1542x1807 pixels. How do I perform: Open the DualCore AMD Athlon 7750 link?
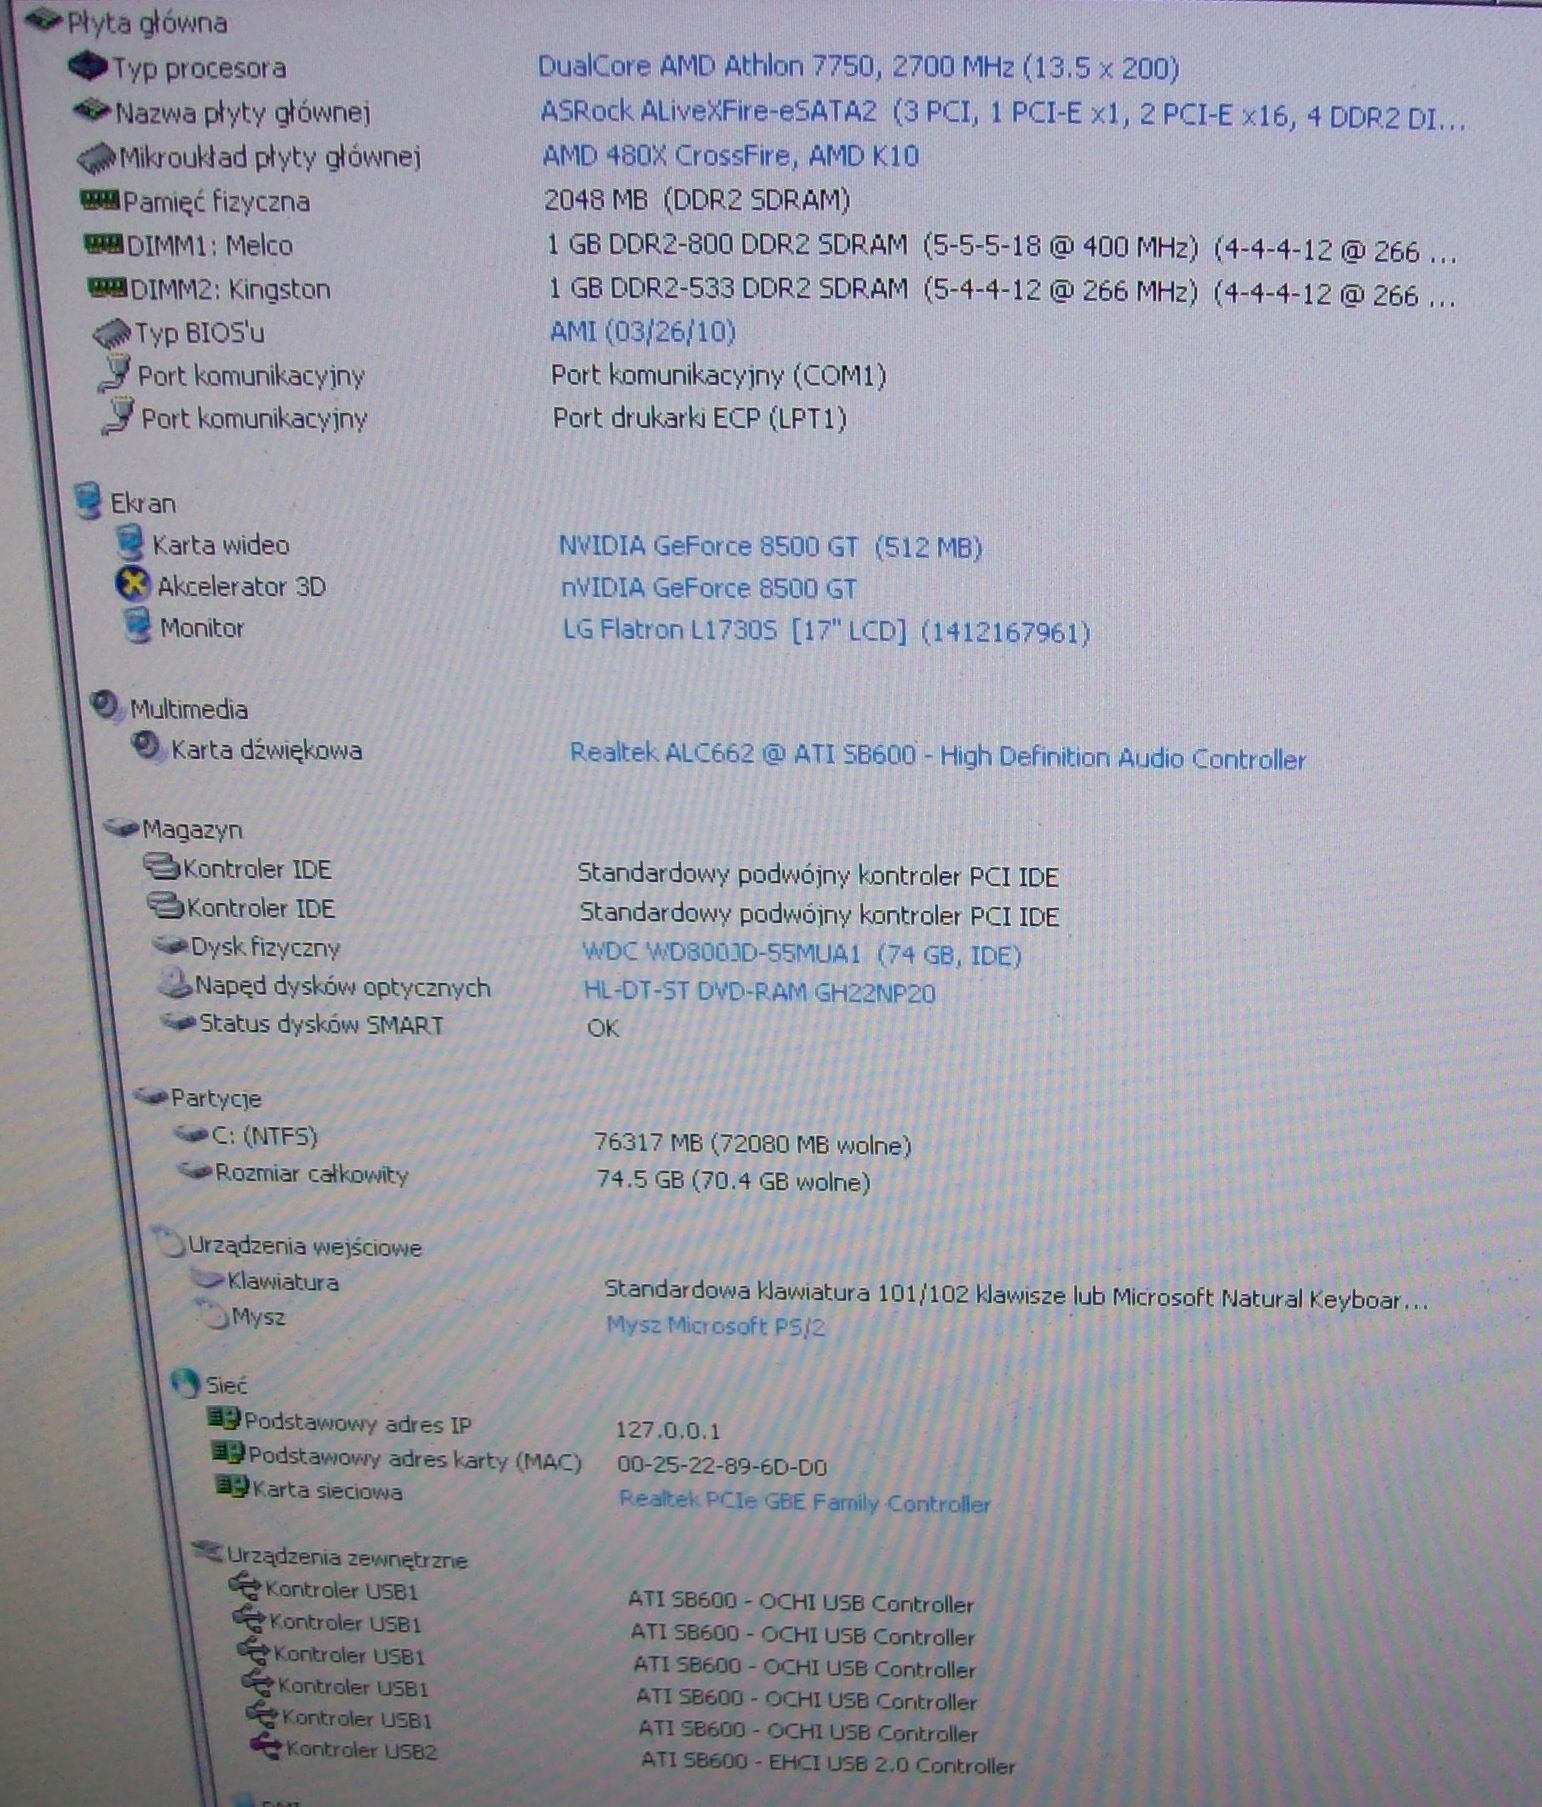tap(858, 67)
